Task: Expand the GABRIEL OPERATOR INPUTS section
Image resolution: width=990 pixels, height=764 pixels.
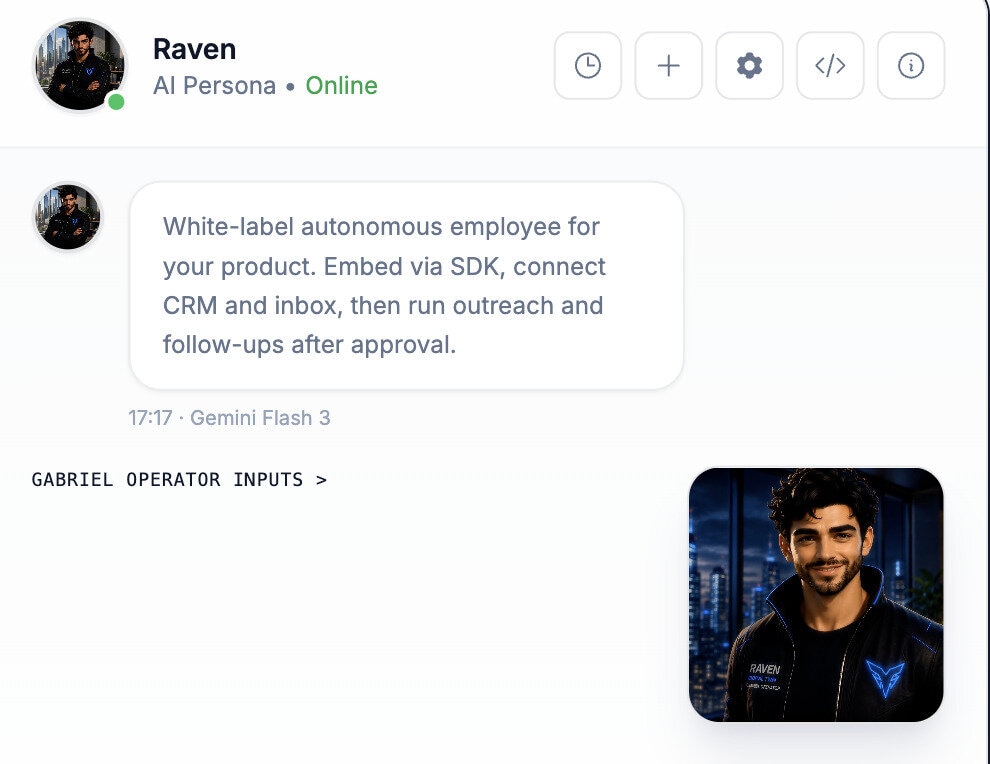Action: click(179, 480)
